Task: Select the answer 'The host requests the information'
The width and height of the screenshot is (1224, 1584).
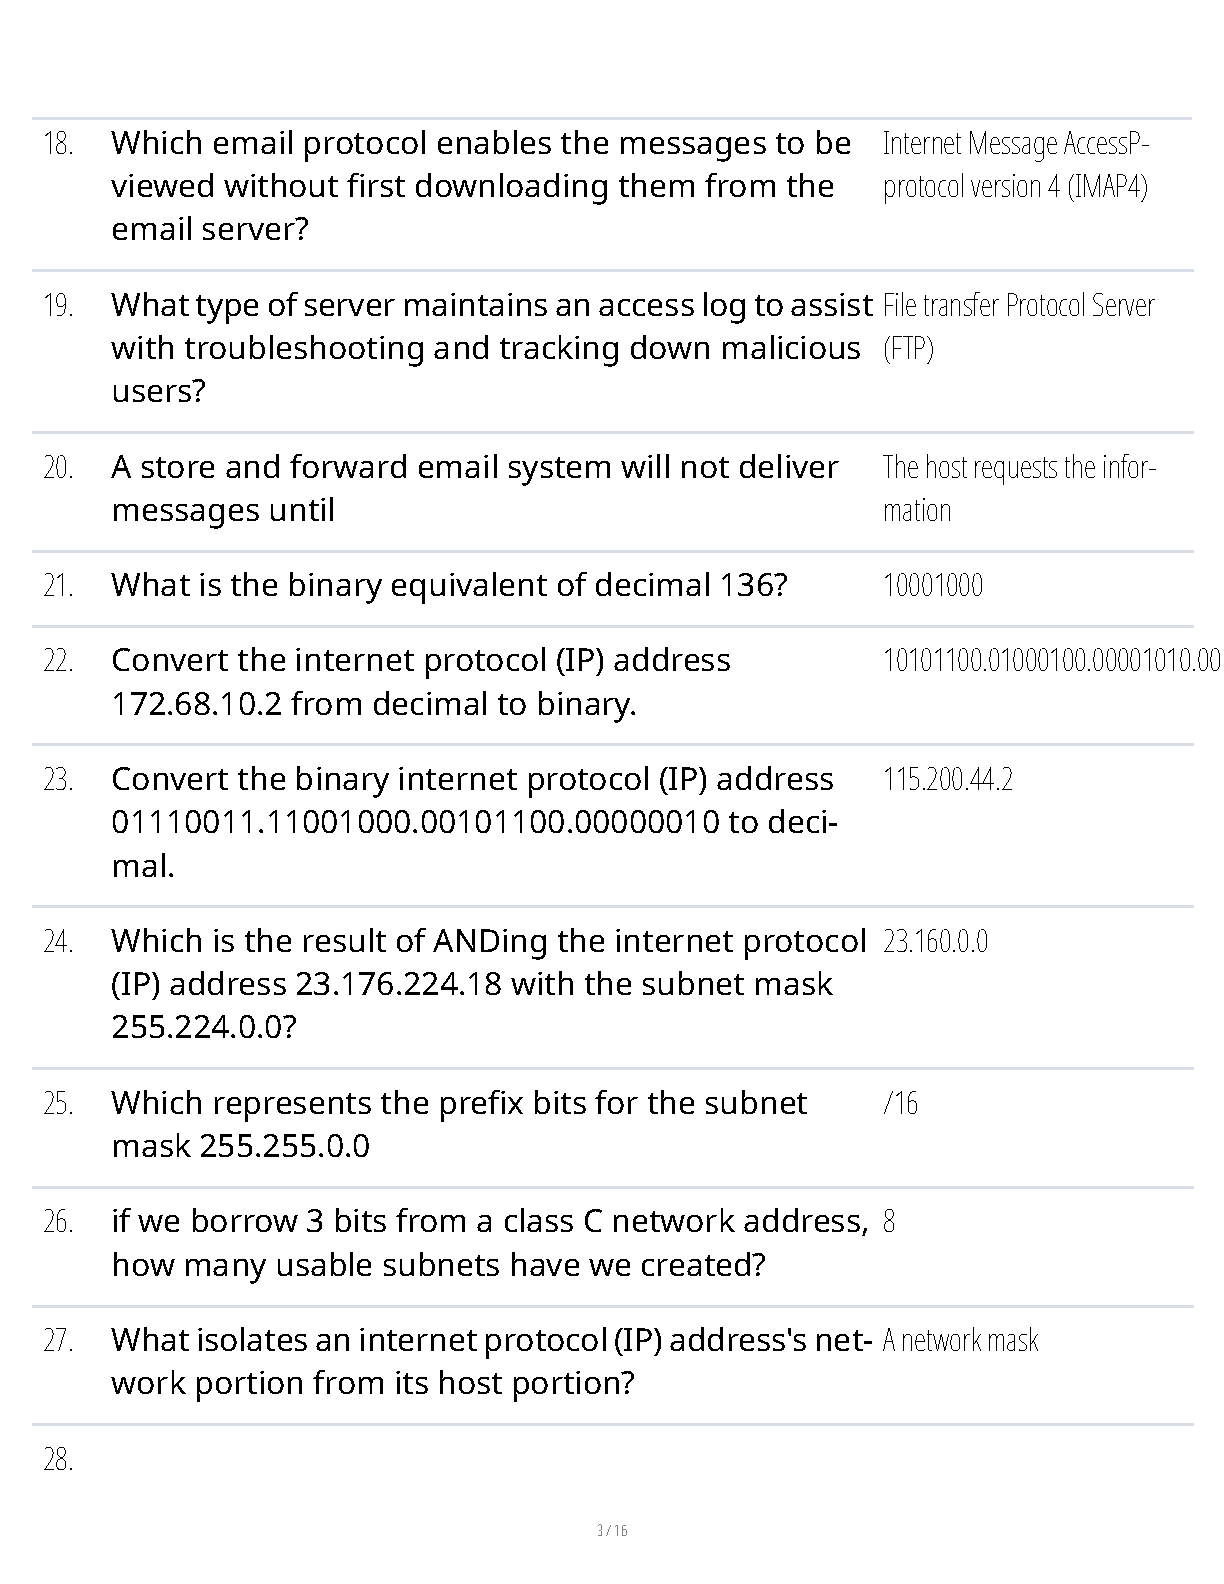Action: (1018, 489)
